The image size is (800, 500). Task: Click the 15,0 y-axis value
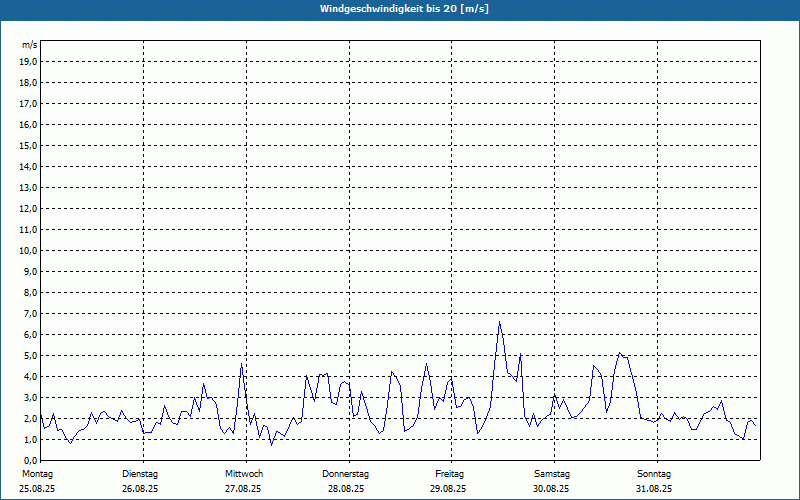point(28,145)
